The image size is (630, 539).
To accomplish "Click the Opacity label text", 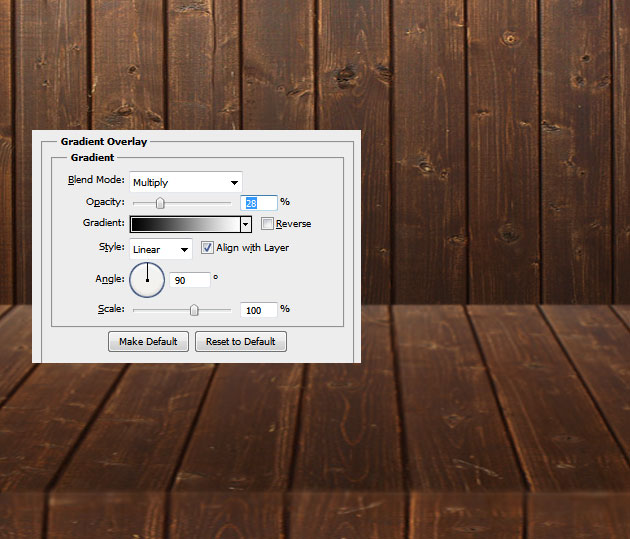I will tap(105, 202).
